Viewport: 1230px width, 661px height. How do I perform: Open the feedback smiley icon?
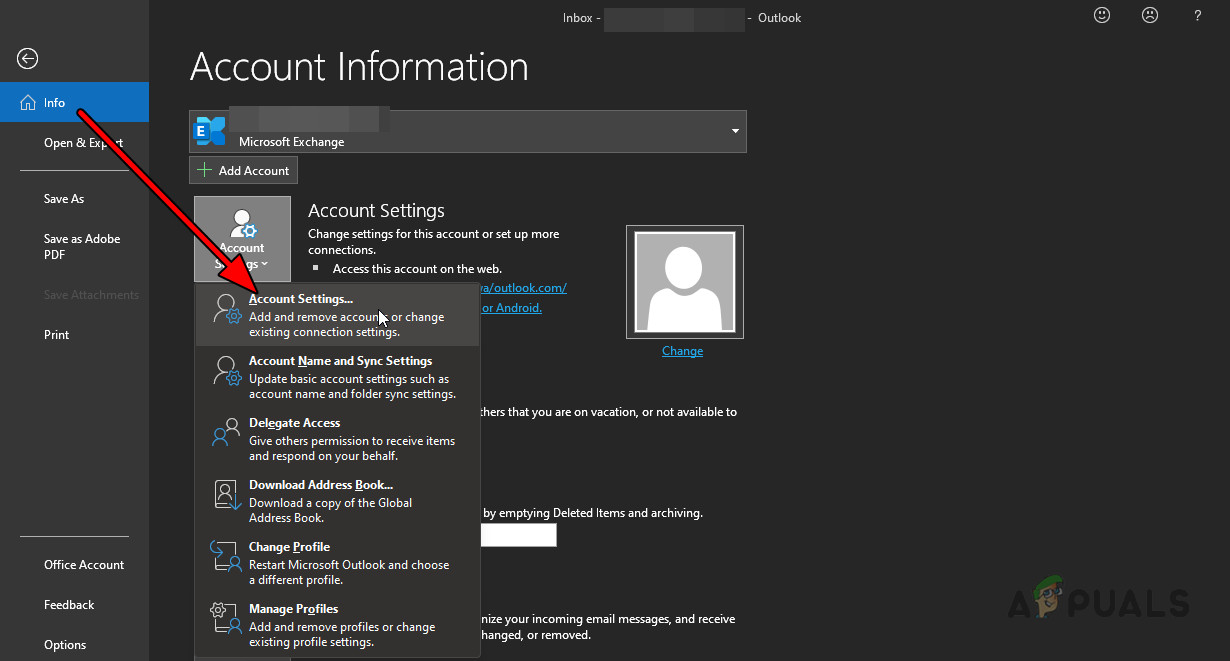point(1101,15)
